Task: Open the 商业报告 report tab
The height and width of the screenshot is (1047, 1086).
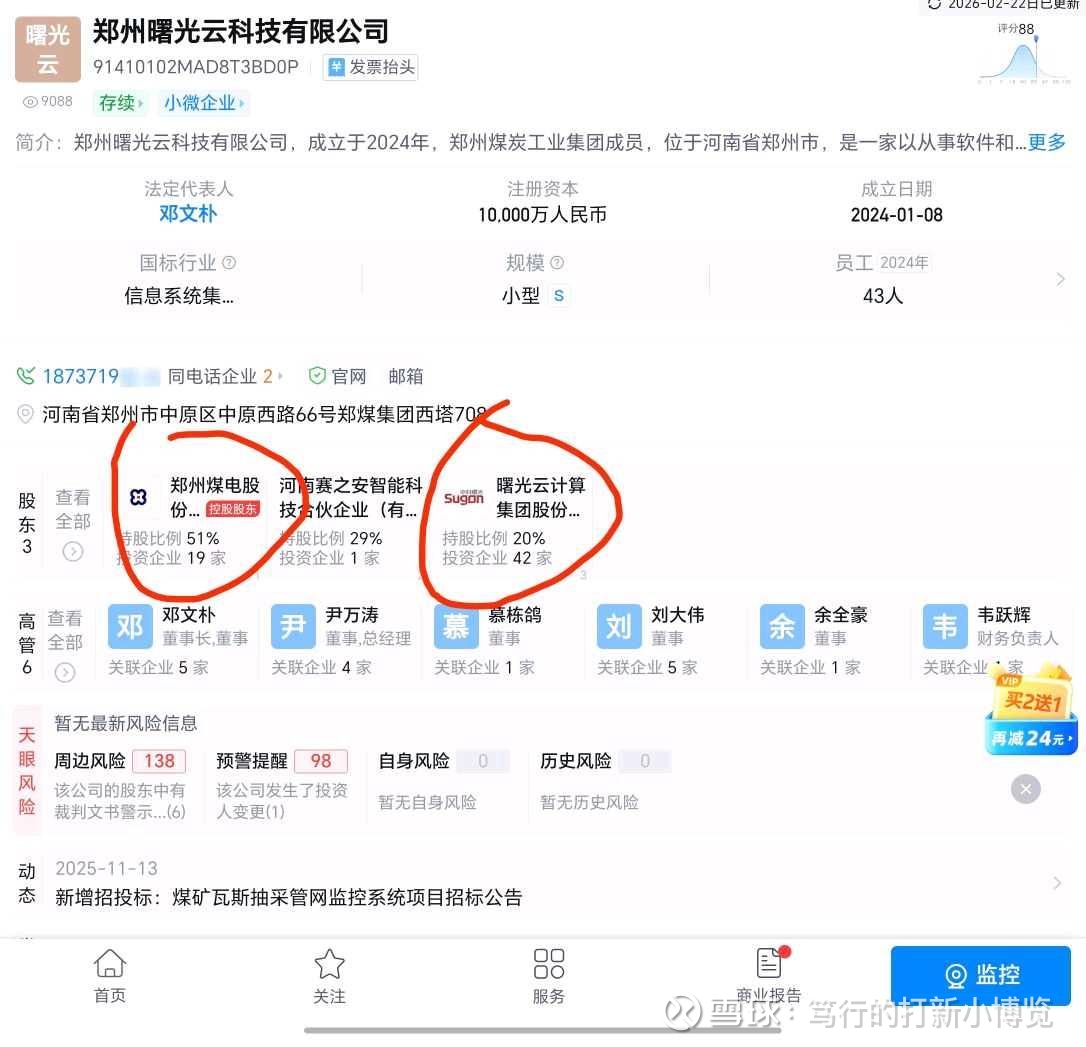Action: point(769,976)
